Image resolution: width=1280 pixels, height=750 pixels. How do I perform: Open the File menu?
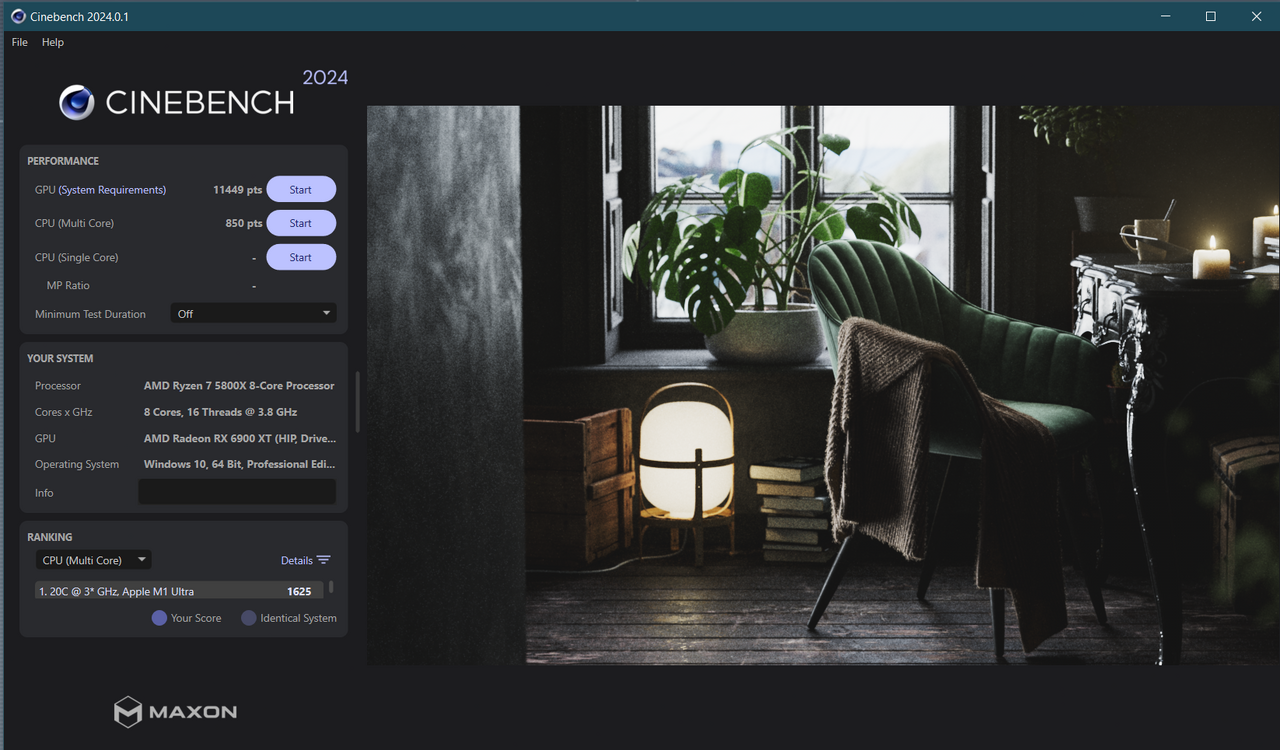(x=20, y=42)
